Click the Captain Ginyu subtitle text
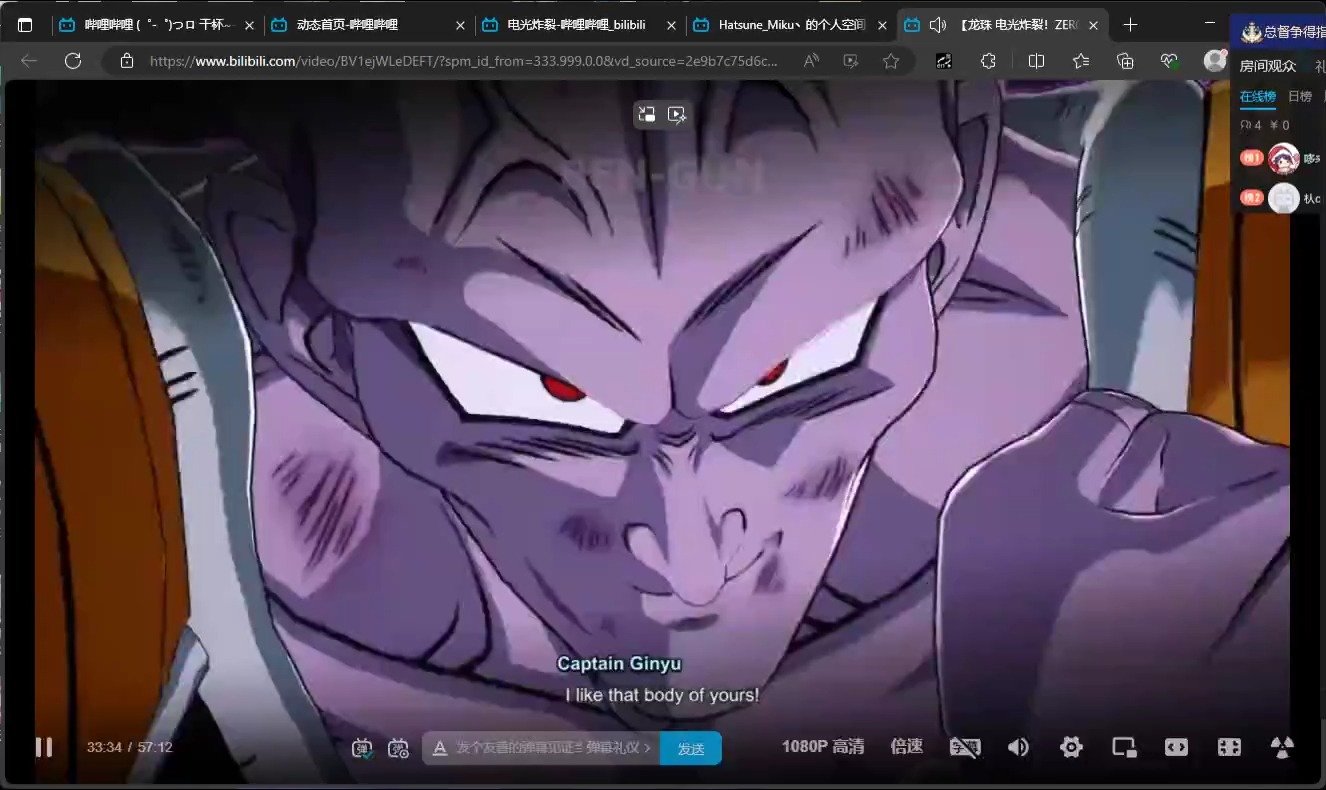1326x790 pixels. tap(619, 664)
